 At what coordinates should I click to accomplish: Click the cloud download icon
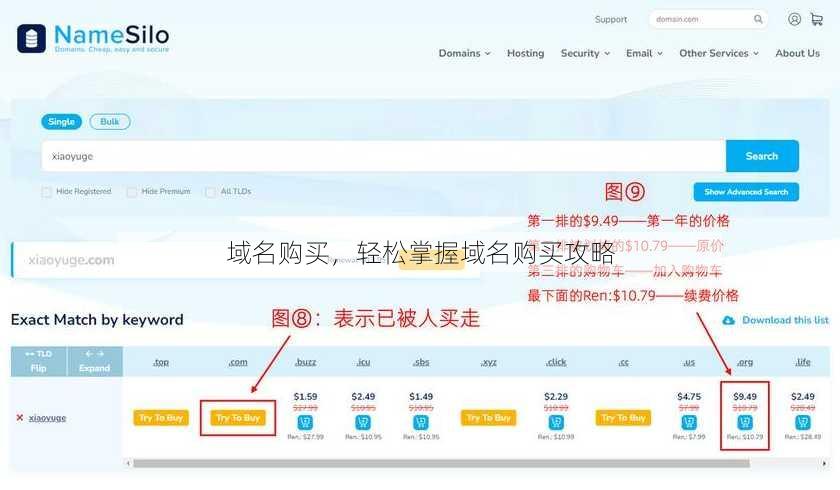coord(729,320)
